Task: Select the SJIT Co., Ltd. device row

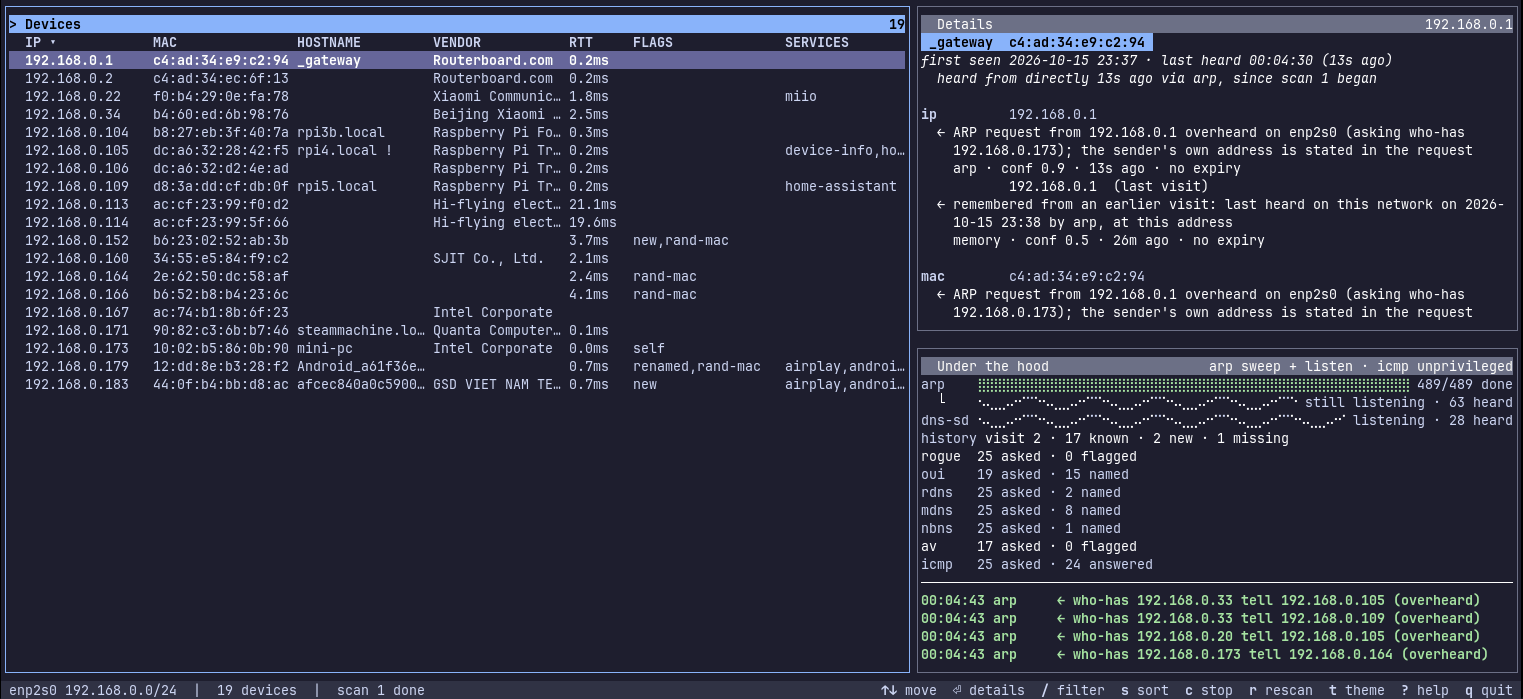Action: point(457,259)
